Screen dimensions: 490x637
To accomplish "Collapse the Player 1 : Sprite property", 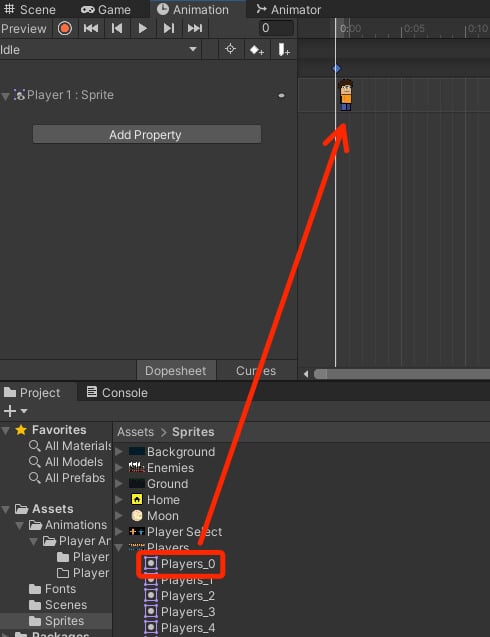I will click(x=5, y=96).
